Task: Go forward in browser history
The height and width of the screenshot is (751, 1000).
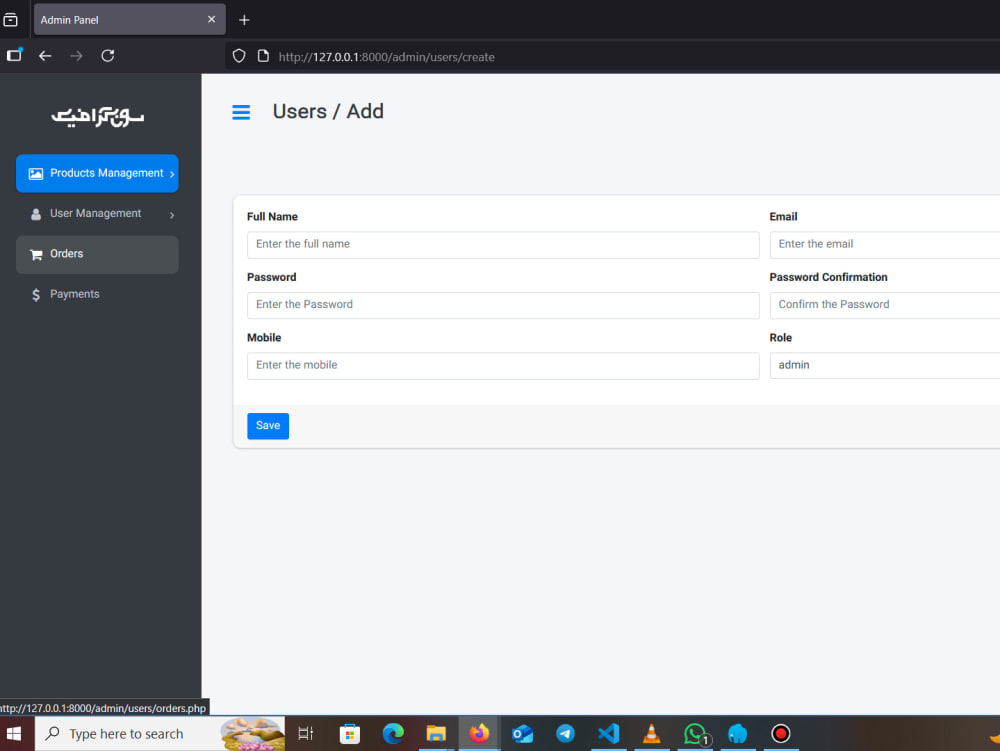Action: pos(76,56)
